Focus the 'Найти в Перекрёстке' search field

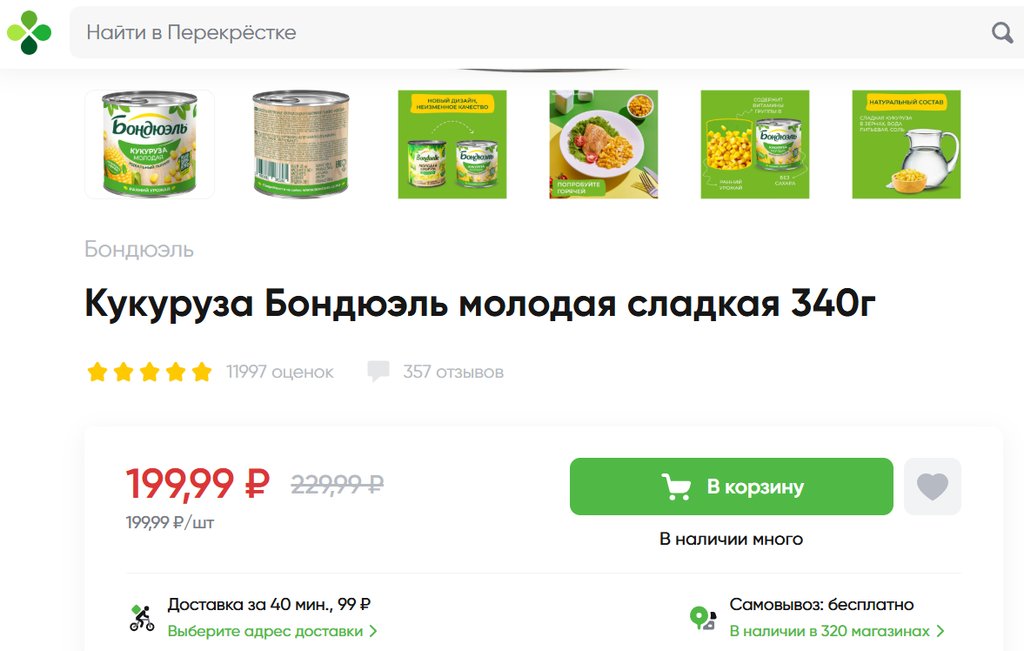(x=529, y=32)
